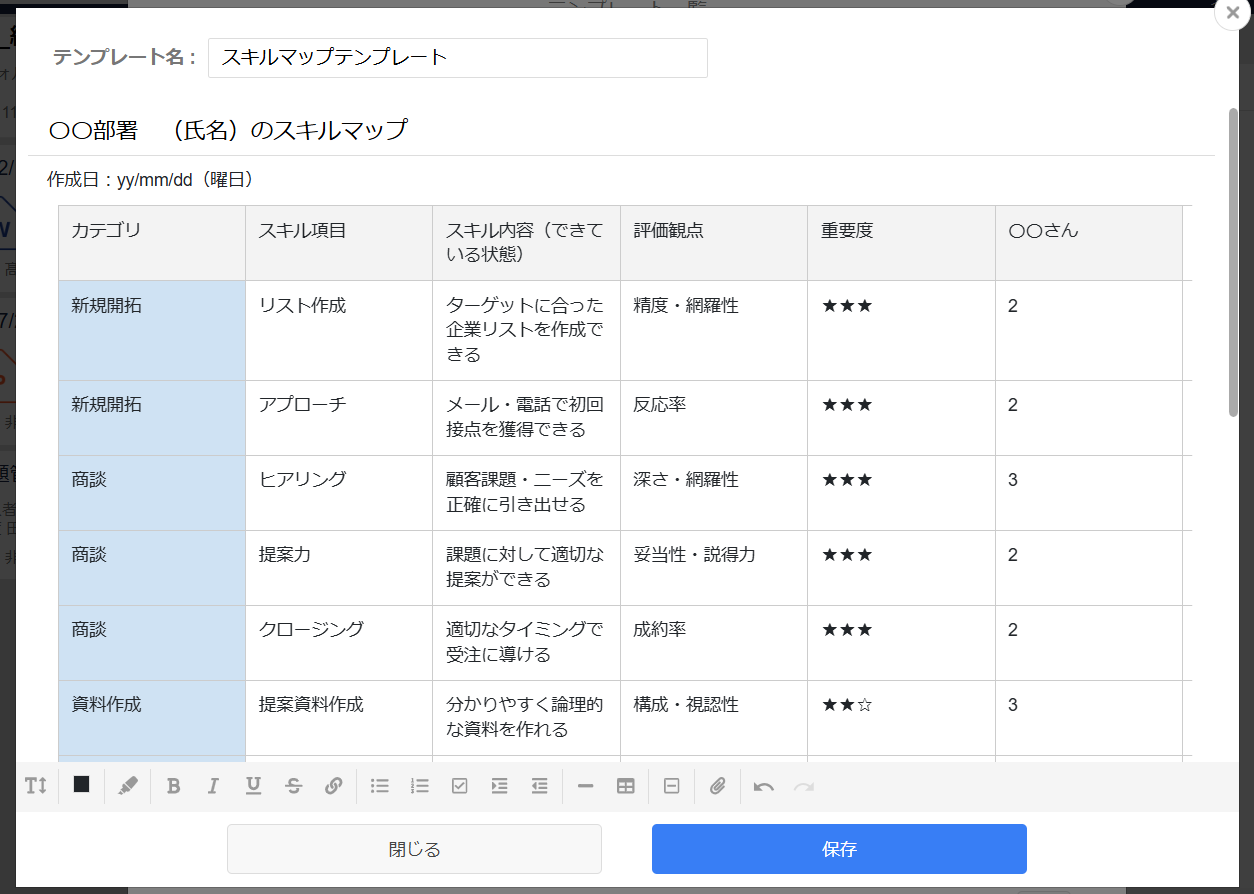Decrease indent of text

pyautogui.click(x=540, y=786)
